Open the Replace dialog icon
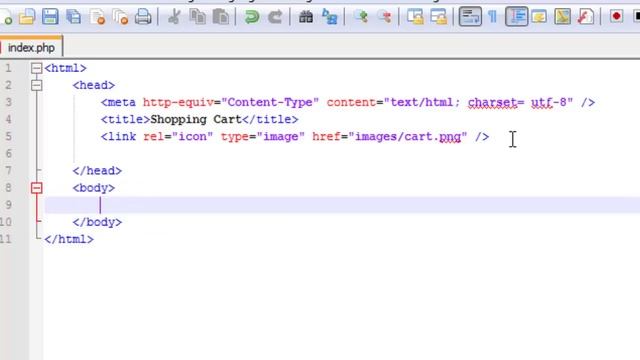Screen dimensions: 640x360 (x=329, y=17)
